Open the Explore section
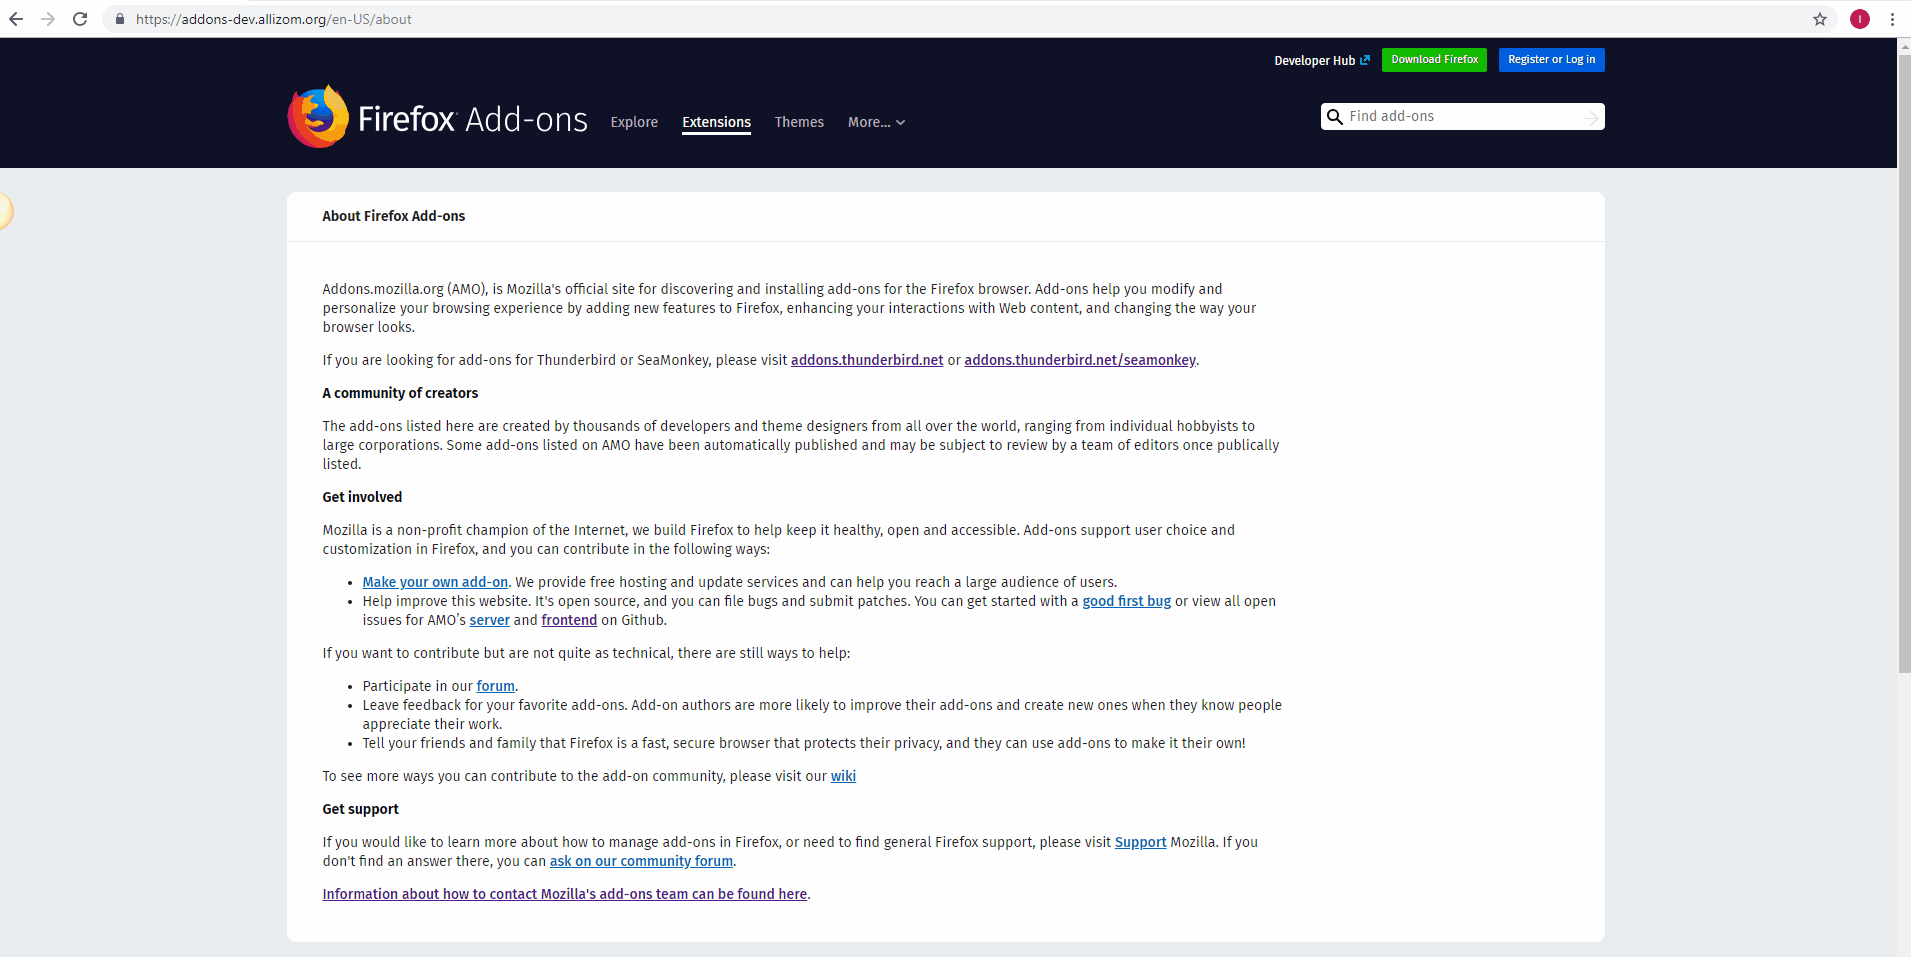This screenshot has width=1911, height=957. coord(634,122)
